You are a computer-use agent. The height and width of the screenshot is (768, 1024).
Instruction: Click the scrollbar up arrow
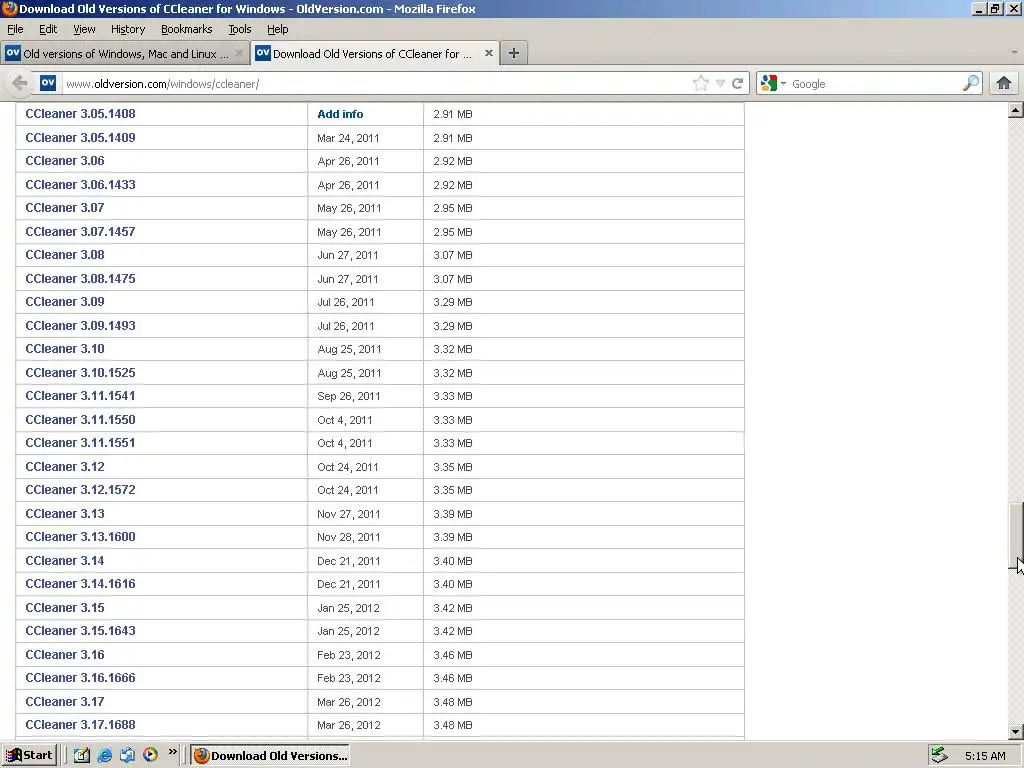tap(1016, 110)
